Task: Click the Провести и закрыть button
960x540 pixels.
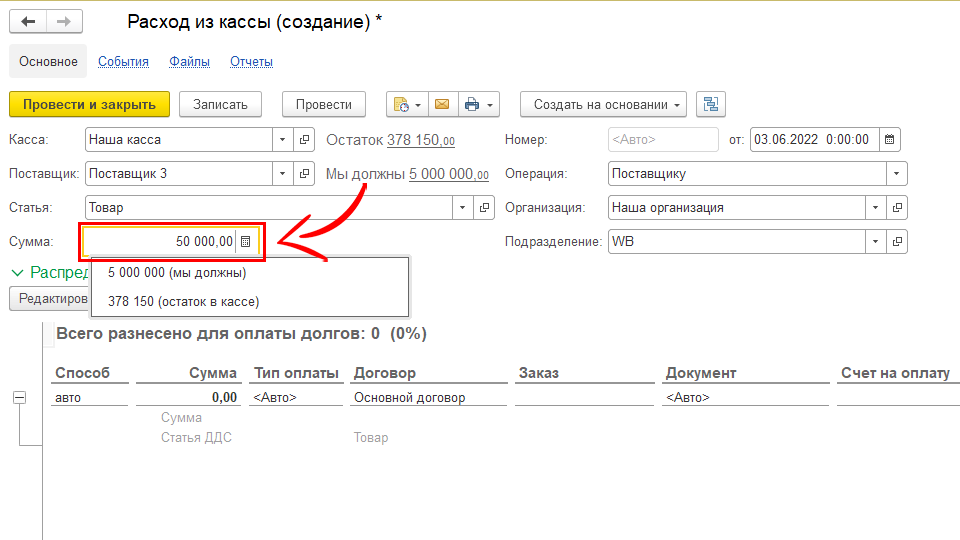Action: click(89, 105)
